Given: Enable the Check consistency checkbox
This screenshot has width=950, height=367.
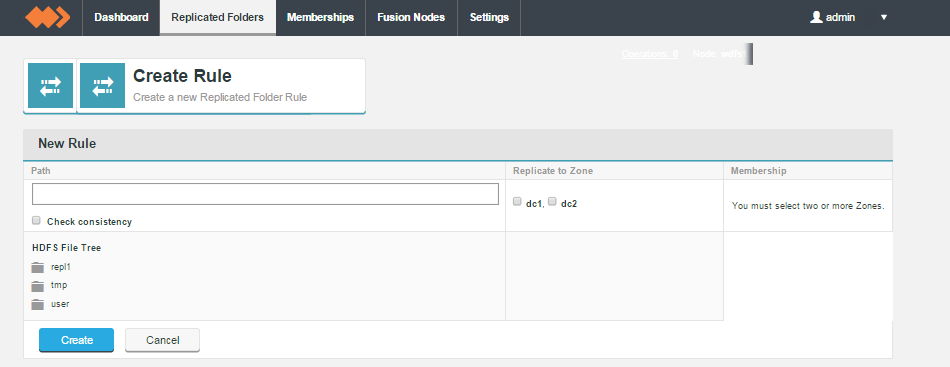Looking at the screenshot, I should [36, 220].
